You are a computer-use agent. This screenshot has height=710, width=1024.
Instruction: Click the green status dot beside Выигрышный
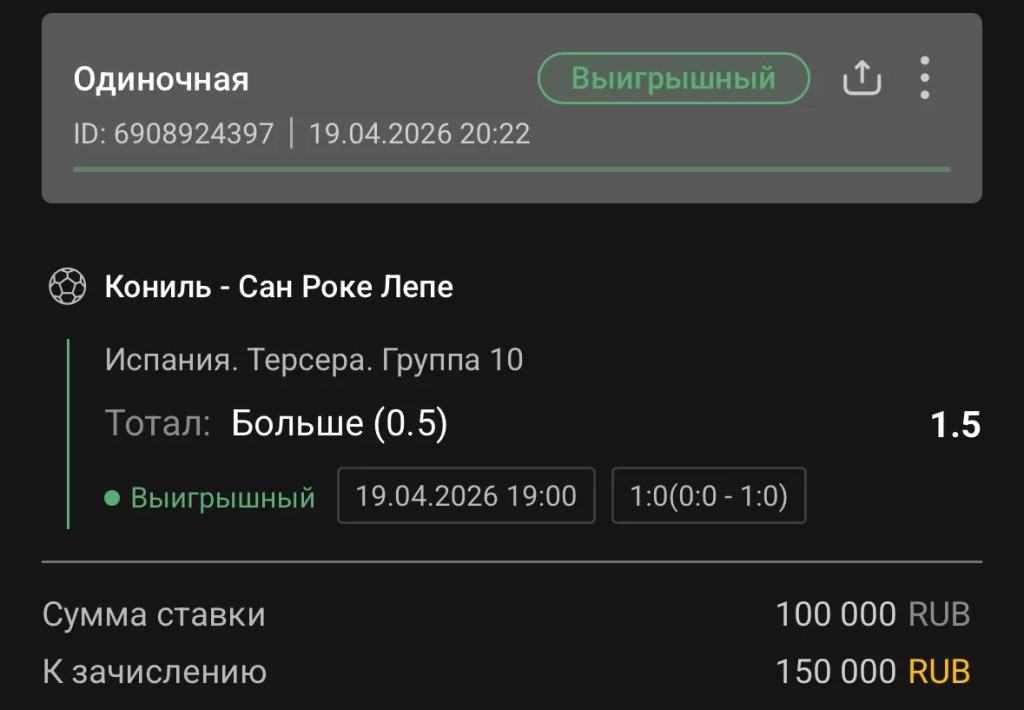pyautogui.click(x=112, y=497)
